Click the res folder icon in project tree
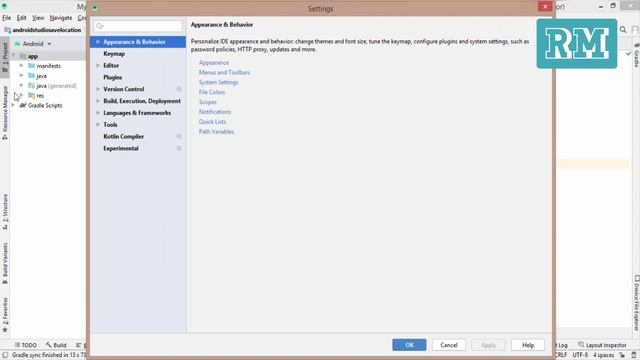The width and height of the screenshot is (640, 360). [31, 95]
